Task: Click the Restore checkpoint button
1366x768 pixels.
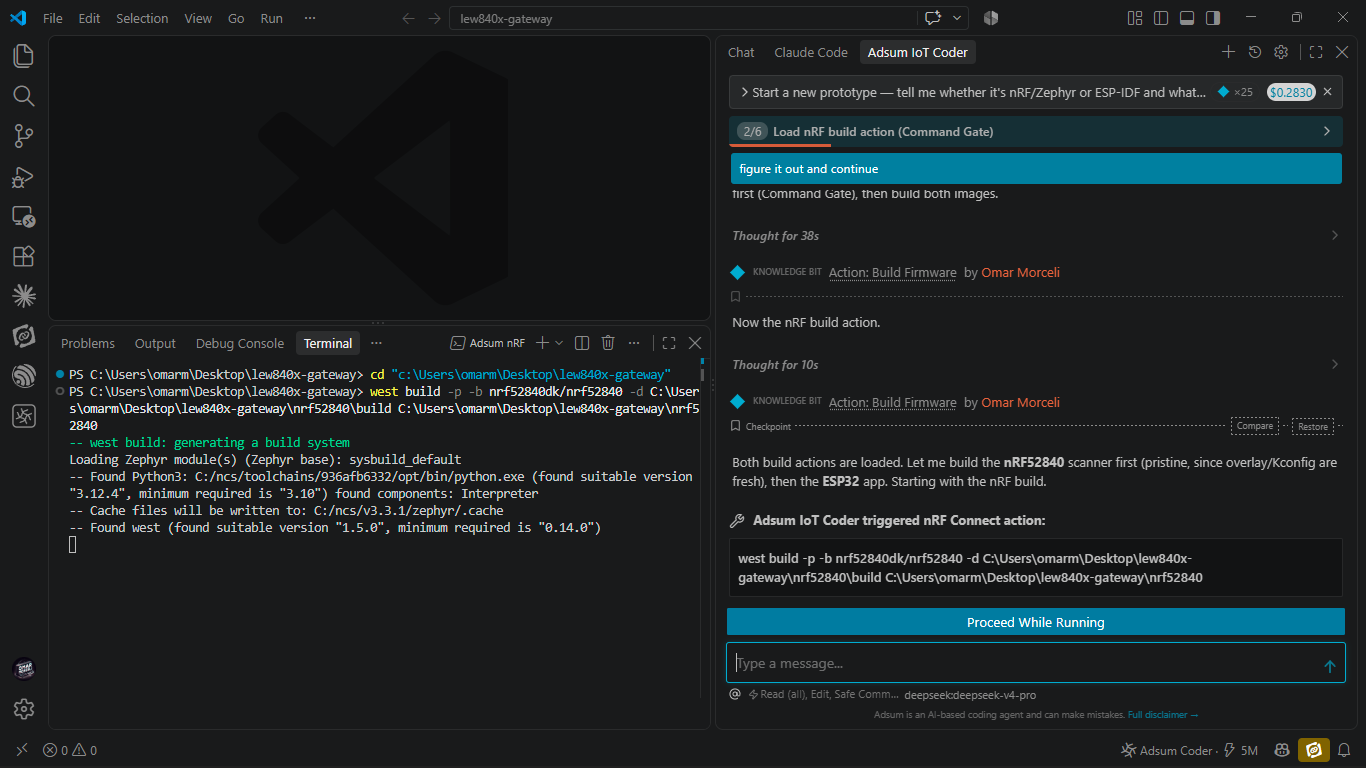Action: (1313, 426)
